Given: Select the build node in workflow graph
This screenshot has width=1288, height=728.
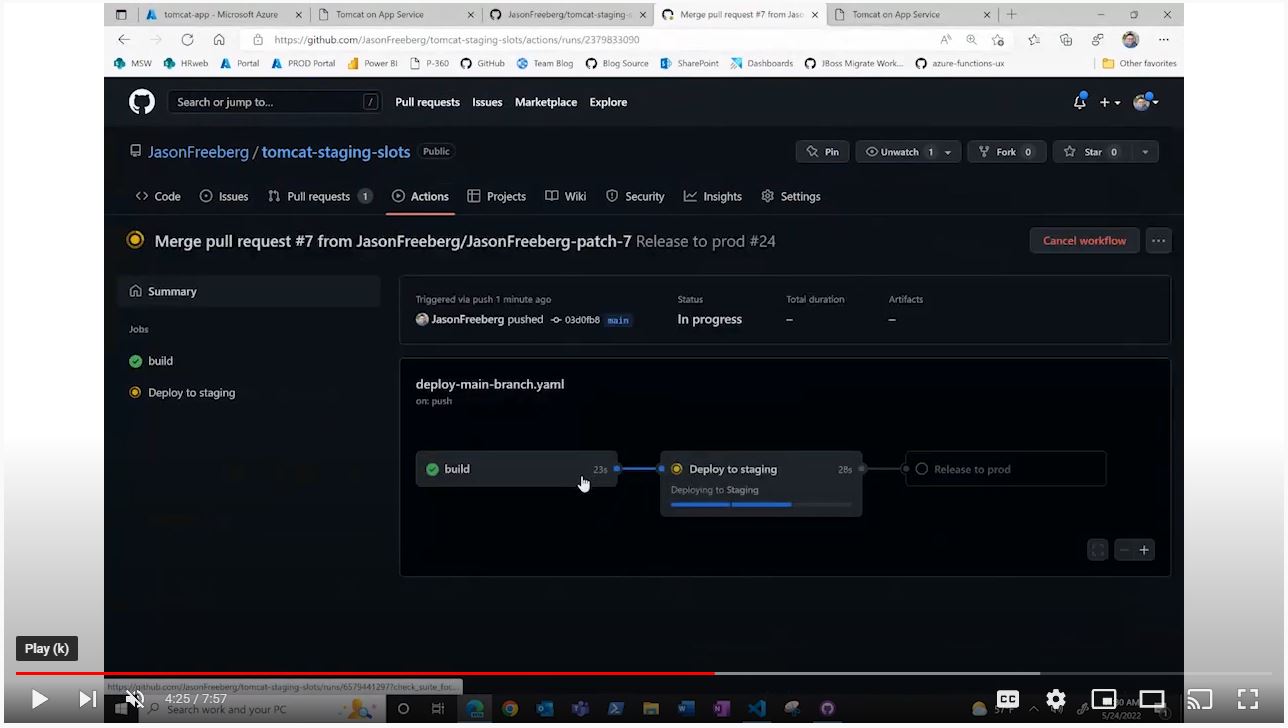Looking at the screenshot, I should click(x=516, y=469).
